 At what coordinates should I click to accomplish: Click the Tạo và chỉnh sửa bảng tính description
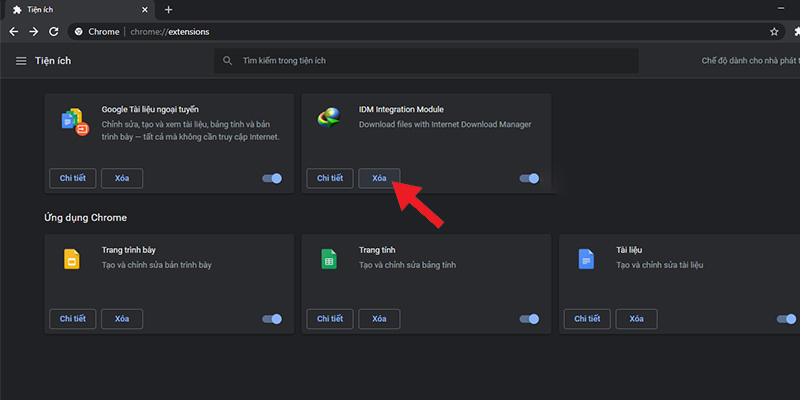408,265
